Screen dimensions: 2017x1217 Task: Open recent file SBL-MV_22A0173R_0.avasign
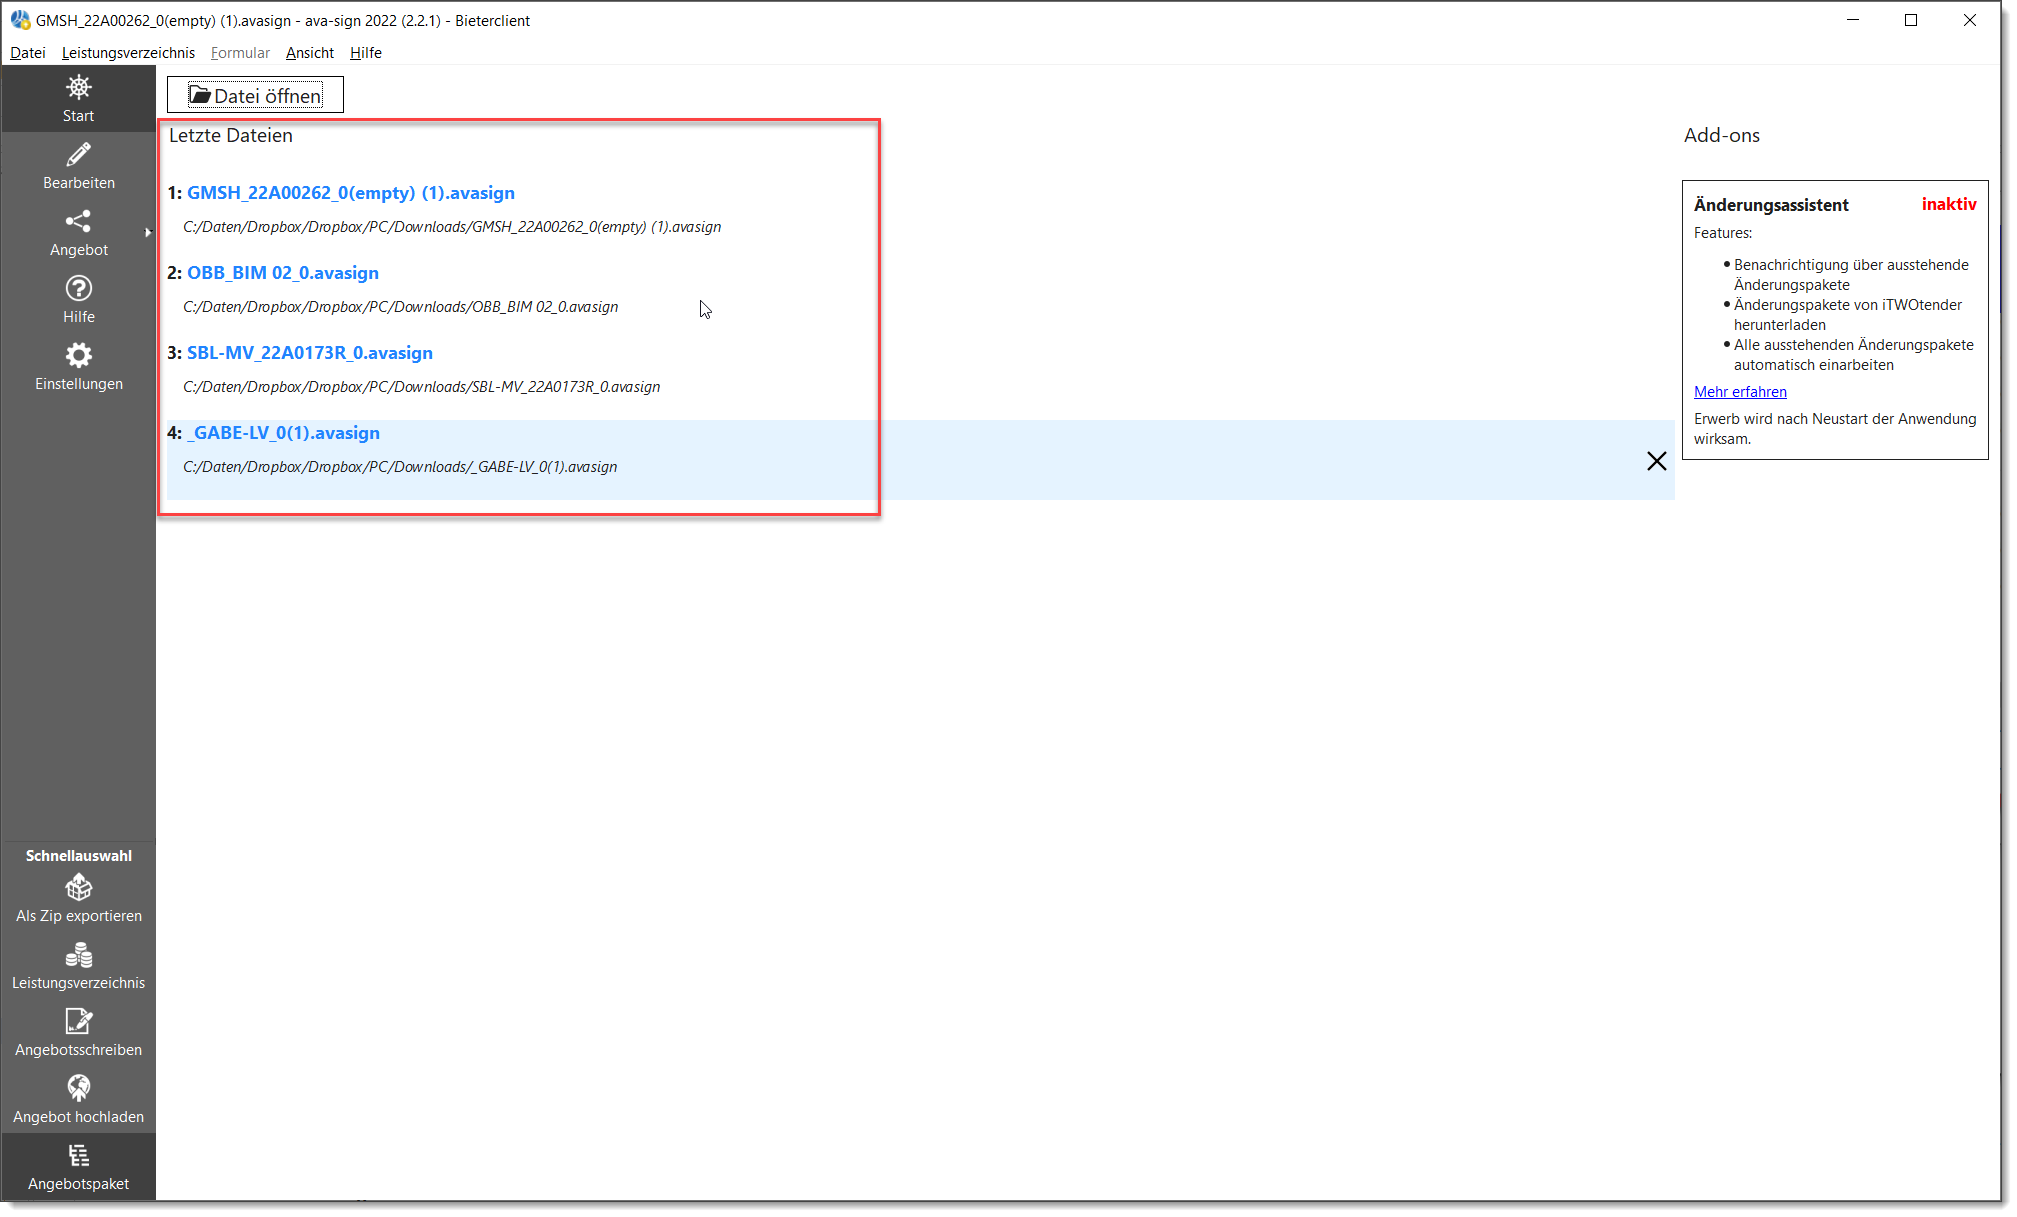310,353
